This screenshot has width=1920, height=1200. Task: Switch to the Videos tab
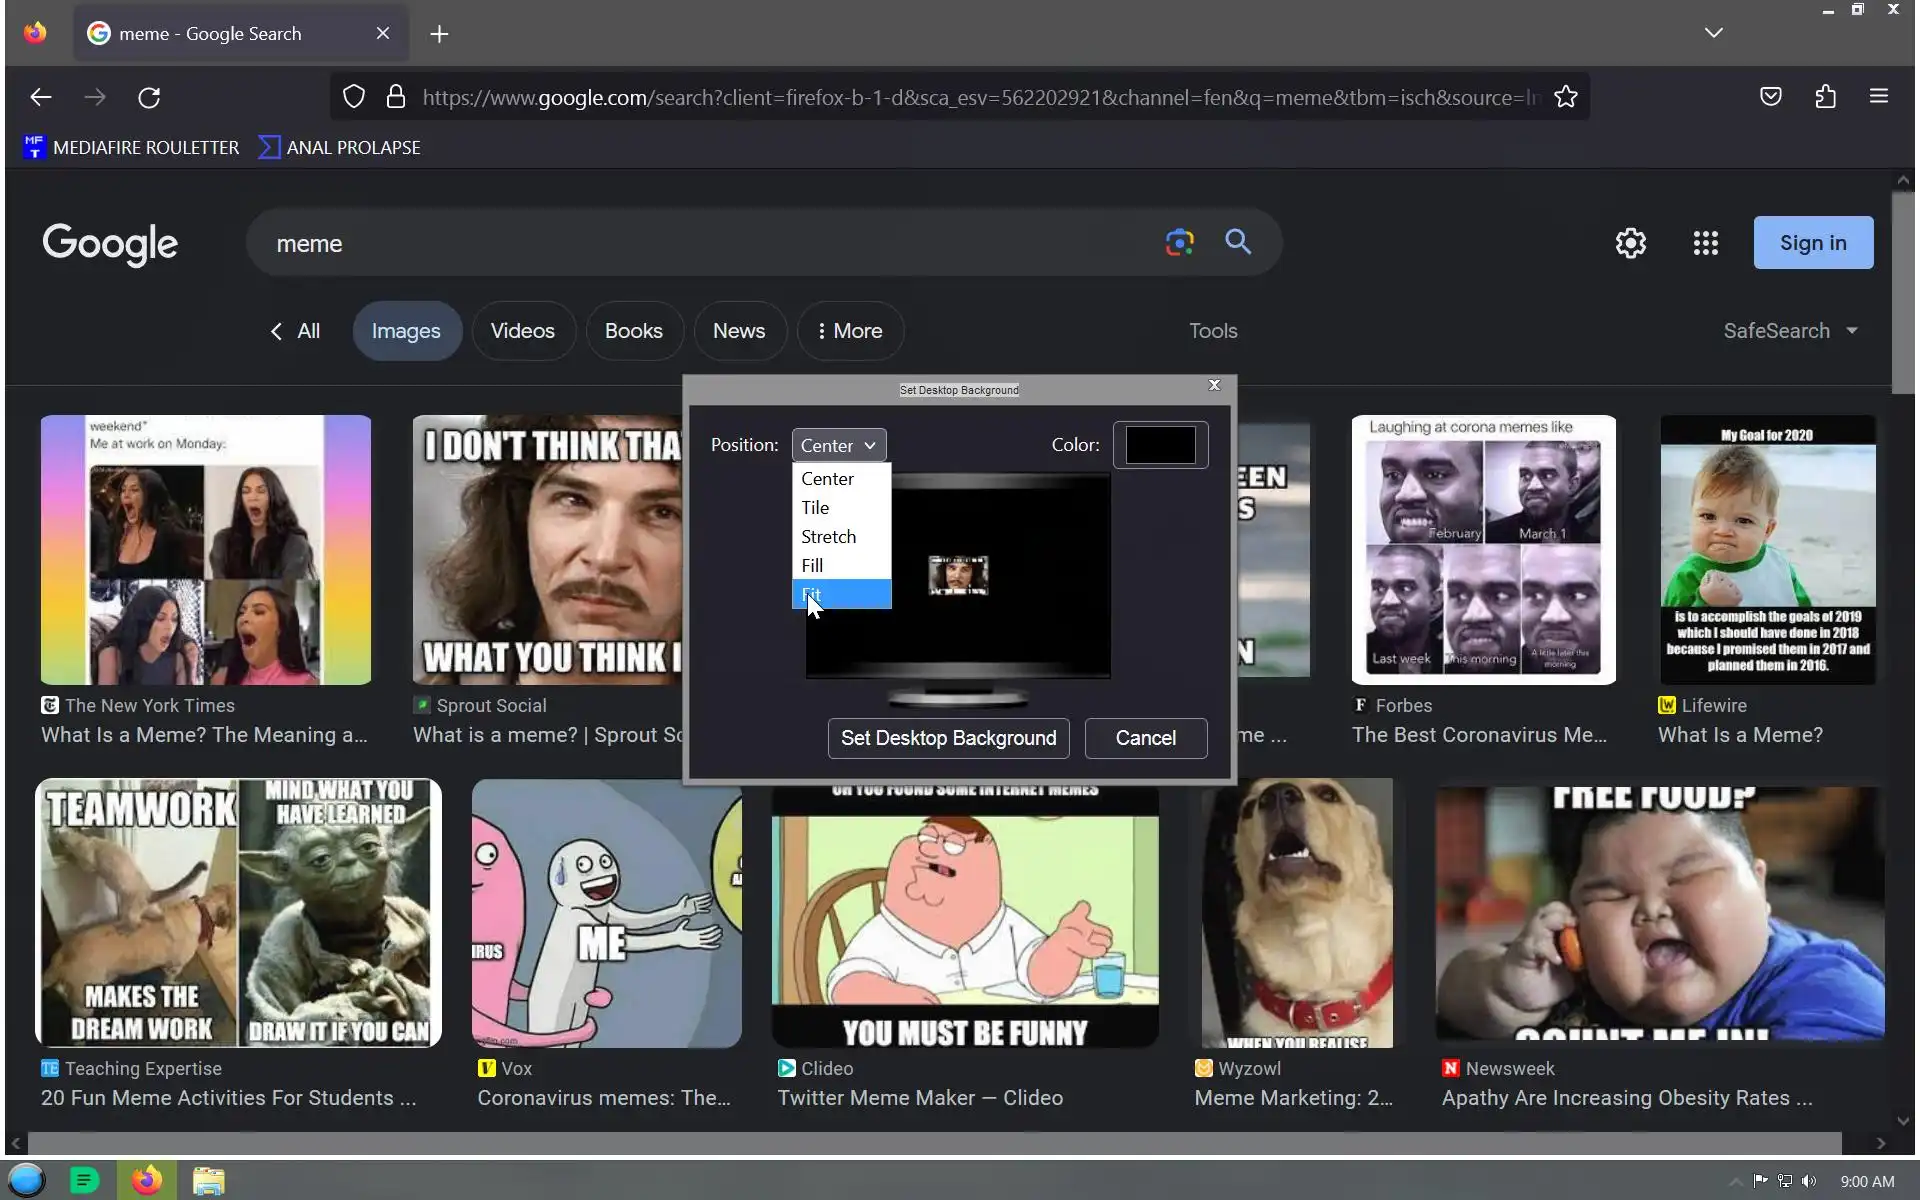click(522, 331)
